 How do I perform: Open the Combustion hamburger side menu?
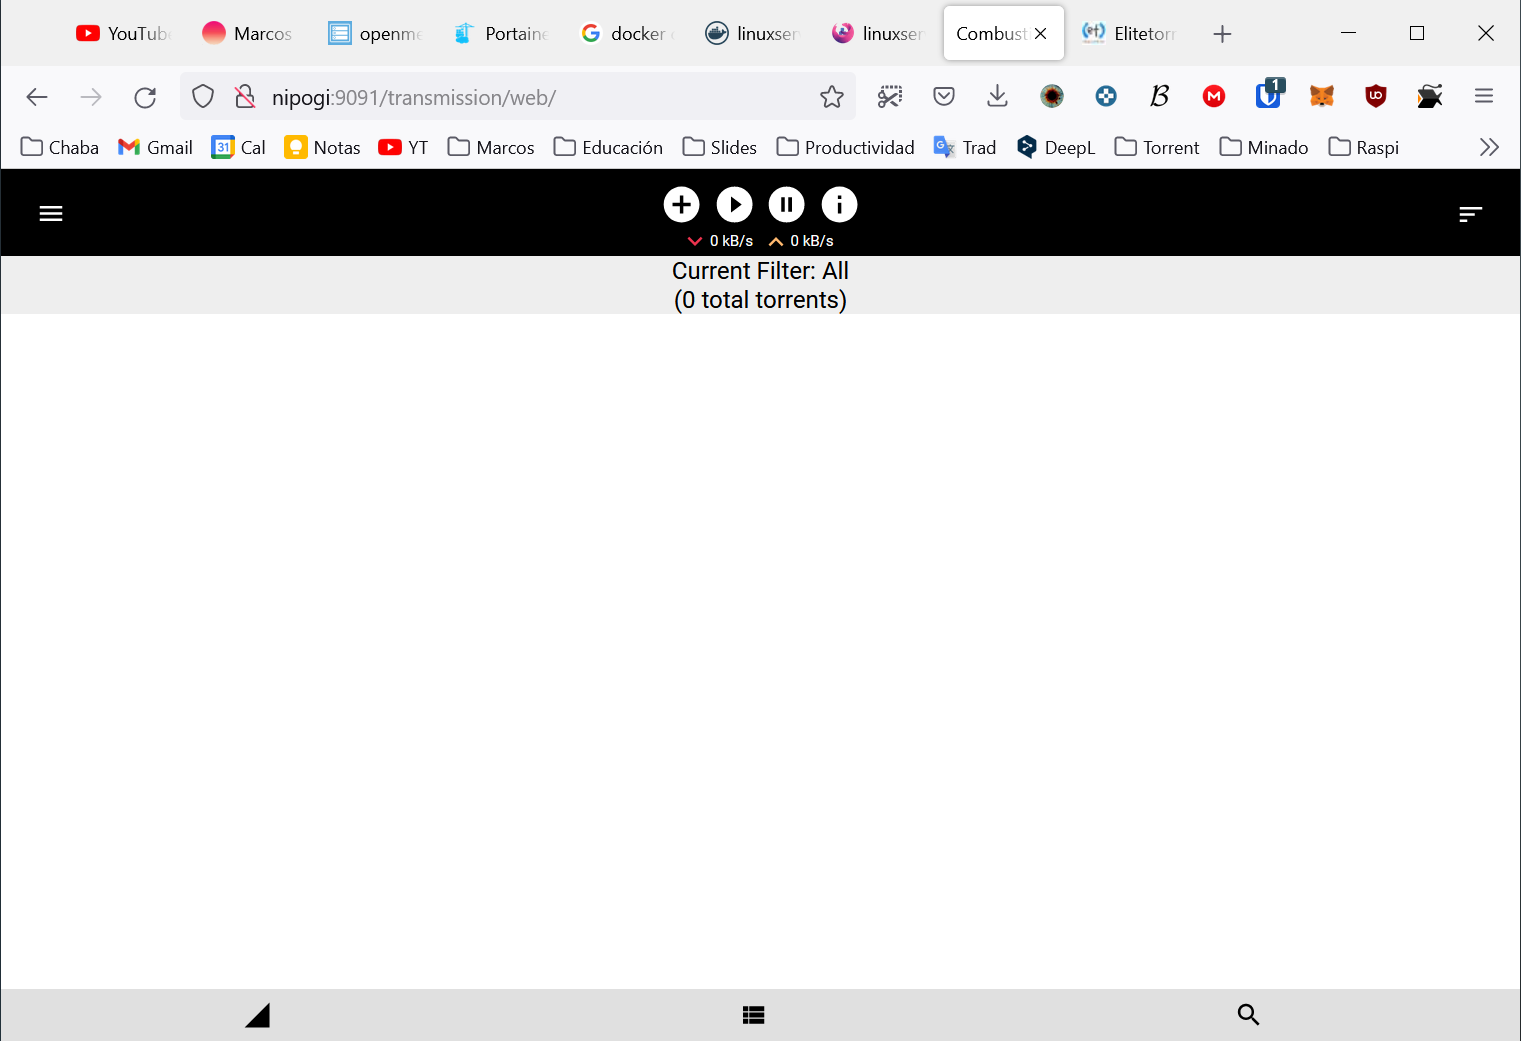pyautogui.click(x=51, y=214)
